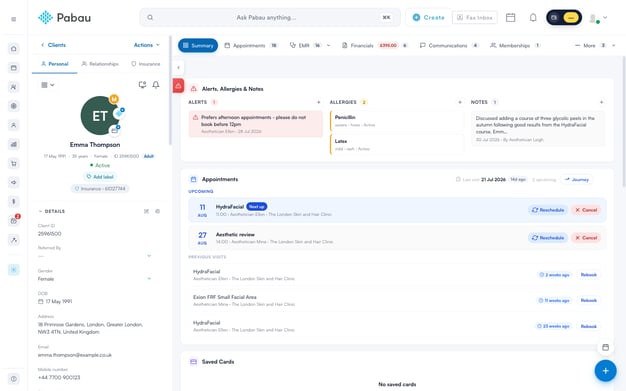Click the client notification bell icon
The image size is (626, 391).
click(156, 85)
